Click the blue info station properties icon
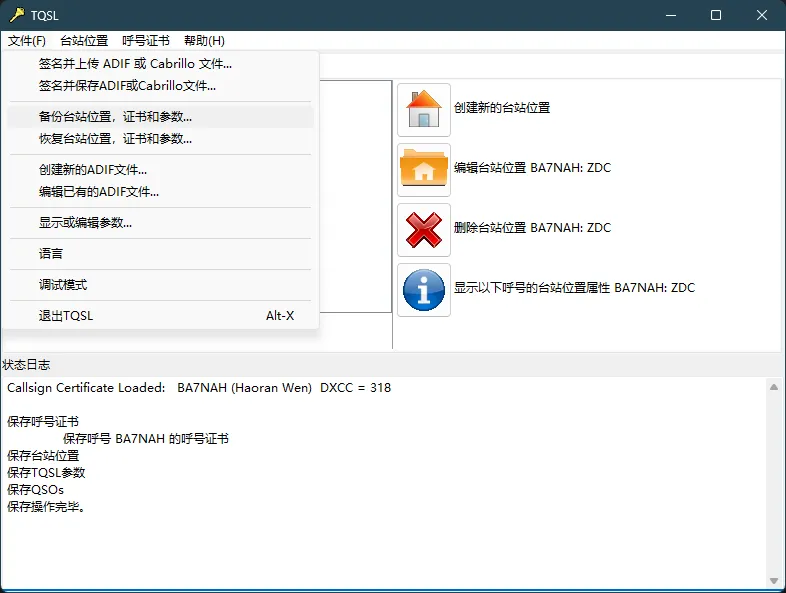Image resolution: width=786 pixels, height=593 pixels. click(424, 289)
